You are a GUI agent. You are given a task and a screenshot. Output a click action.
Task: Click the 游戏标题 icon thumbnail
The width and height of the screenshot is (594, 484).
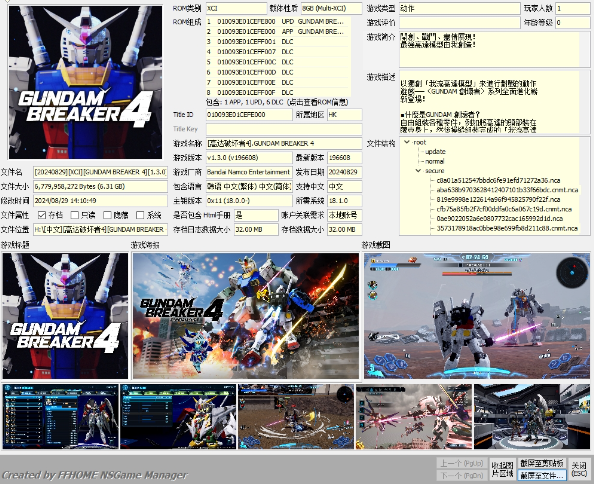point(65,316)
